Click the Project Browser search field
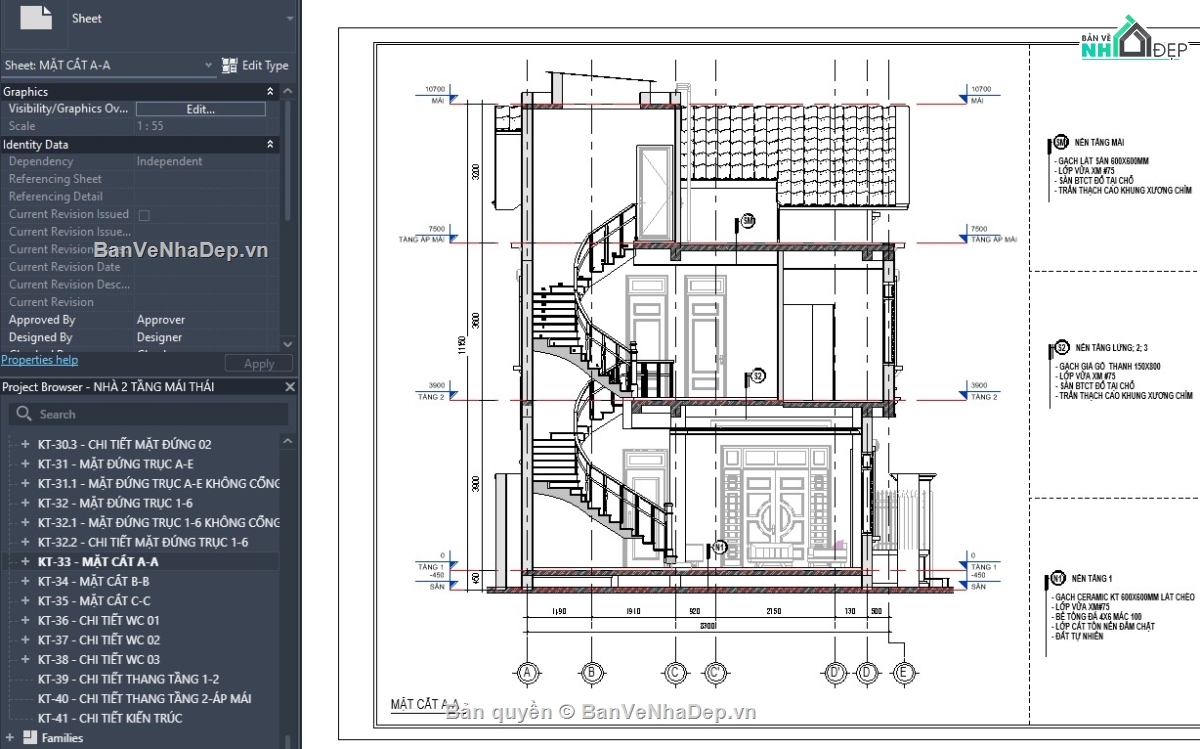Image resolution: width=1200 pixels, height=749 pixels. pyautogui.click(x=148, y=414)
